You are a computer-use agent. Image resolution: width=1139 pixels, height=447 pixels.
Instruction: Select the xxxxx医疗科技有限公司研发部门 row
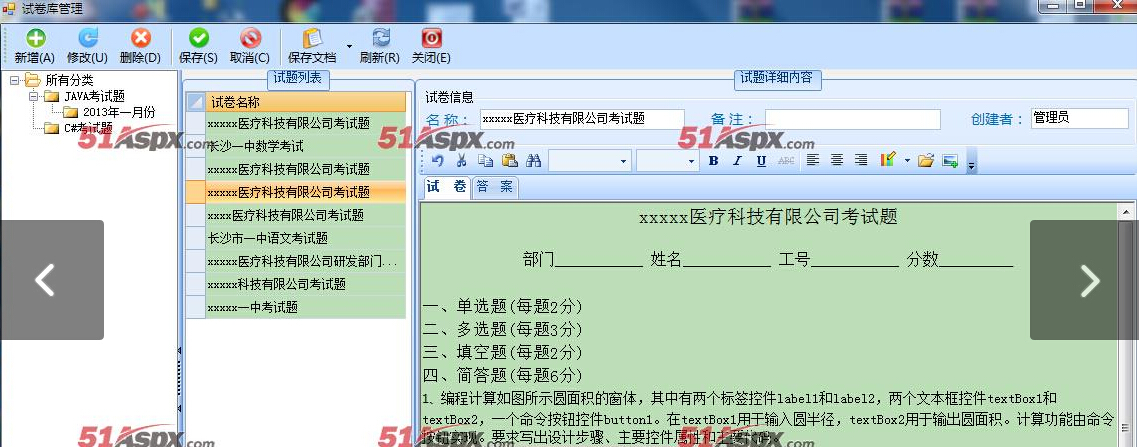click(x=306, y=261)
